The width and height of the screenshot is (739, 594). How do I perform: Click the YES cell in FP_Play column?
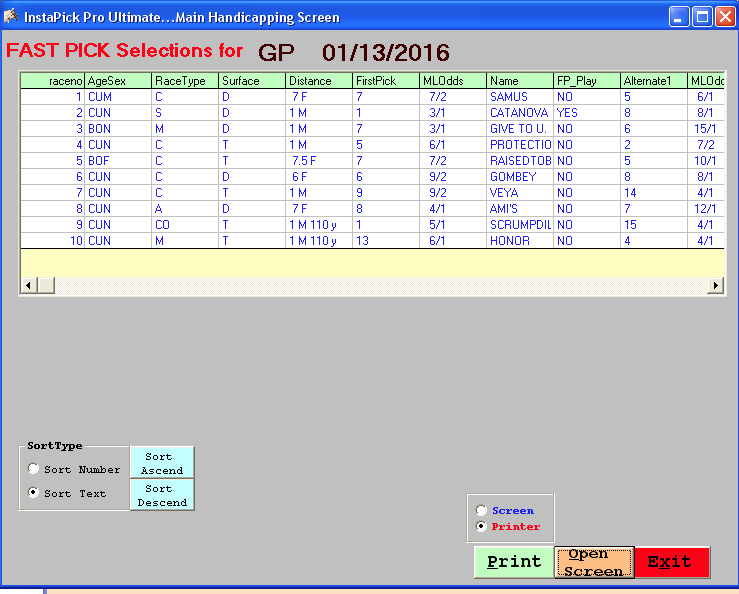coord(587,113)
